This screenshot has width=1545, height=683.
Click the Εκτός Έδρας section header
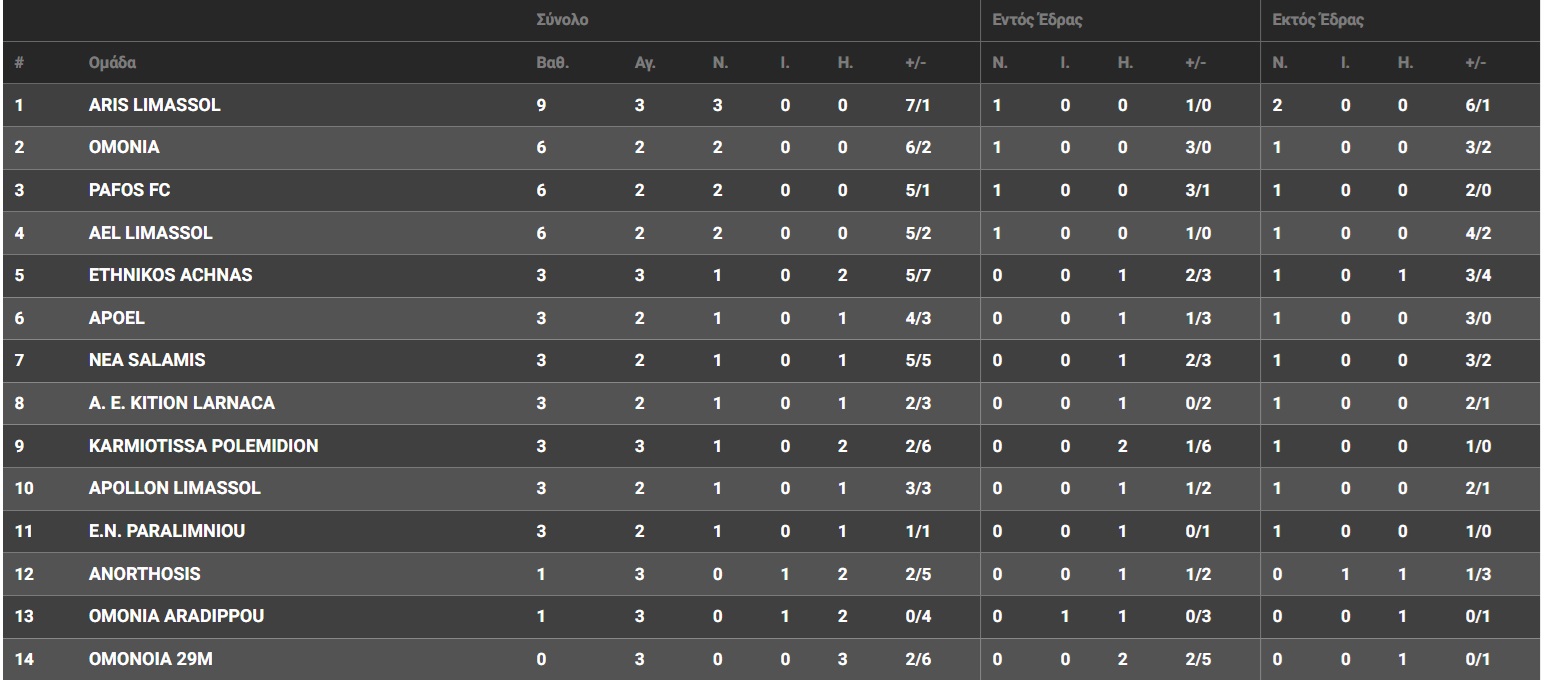1318,20
